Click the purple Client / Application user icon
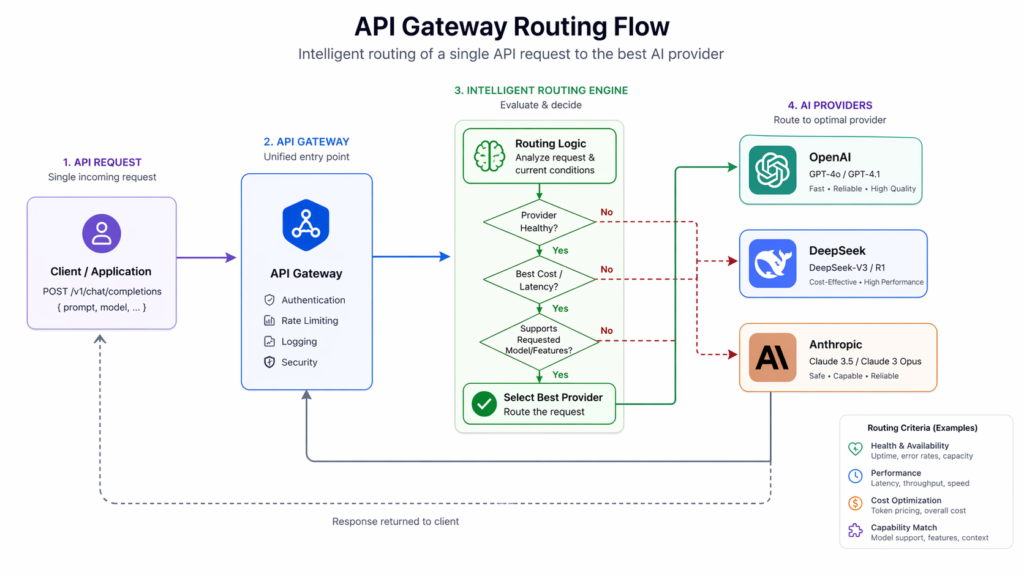1024x576 pixels. (x=101, y=232)
